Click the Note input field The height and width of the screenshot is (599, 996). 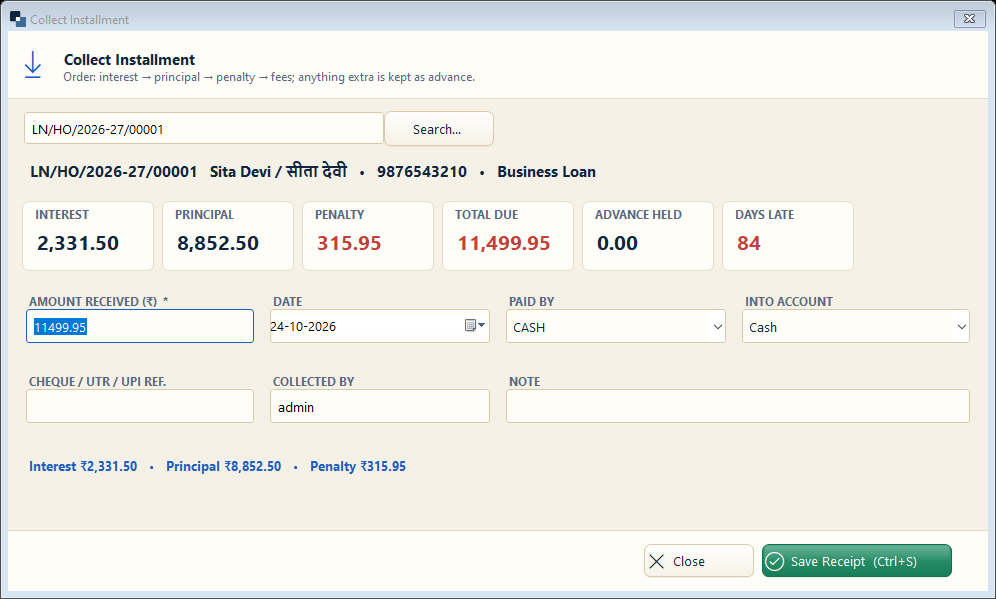(x=737, y=407)
